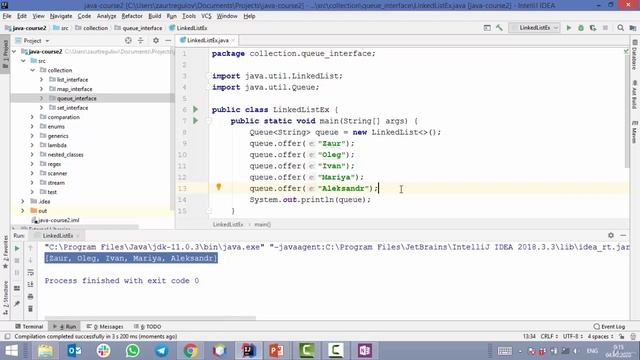Screen dimensions: 640x360
Task: Click the run gutter arrow beside class LinkedListEx
Action: [196, 109]
